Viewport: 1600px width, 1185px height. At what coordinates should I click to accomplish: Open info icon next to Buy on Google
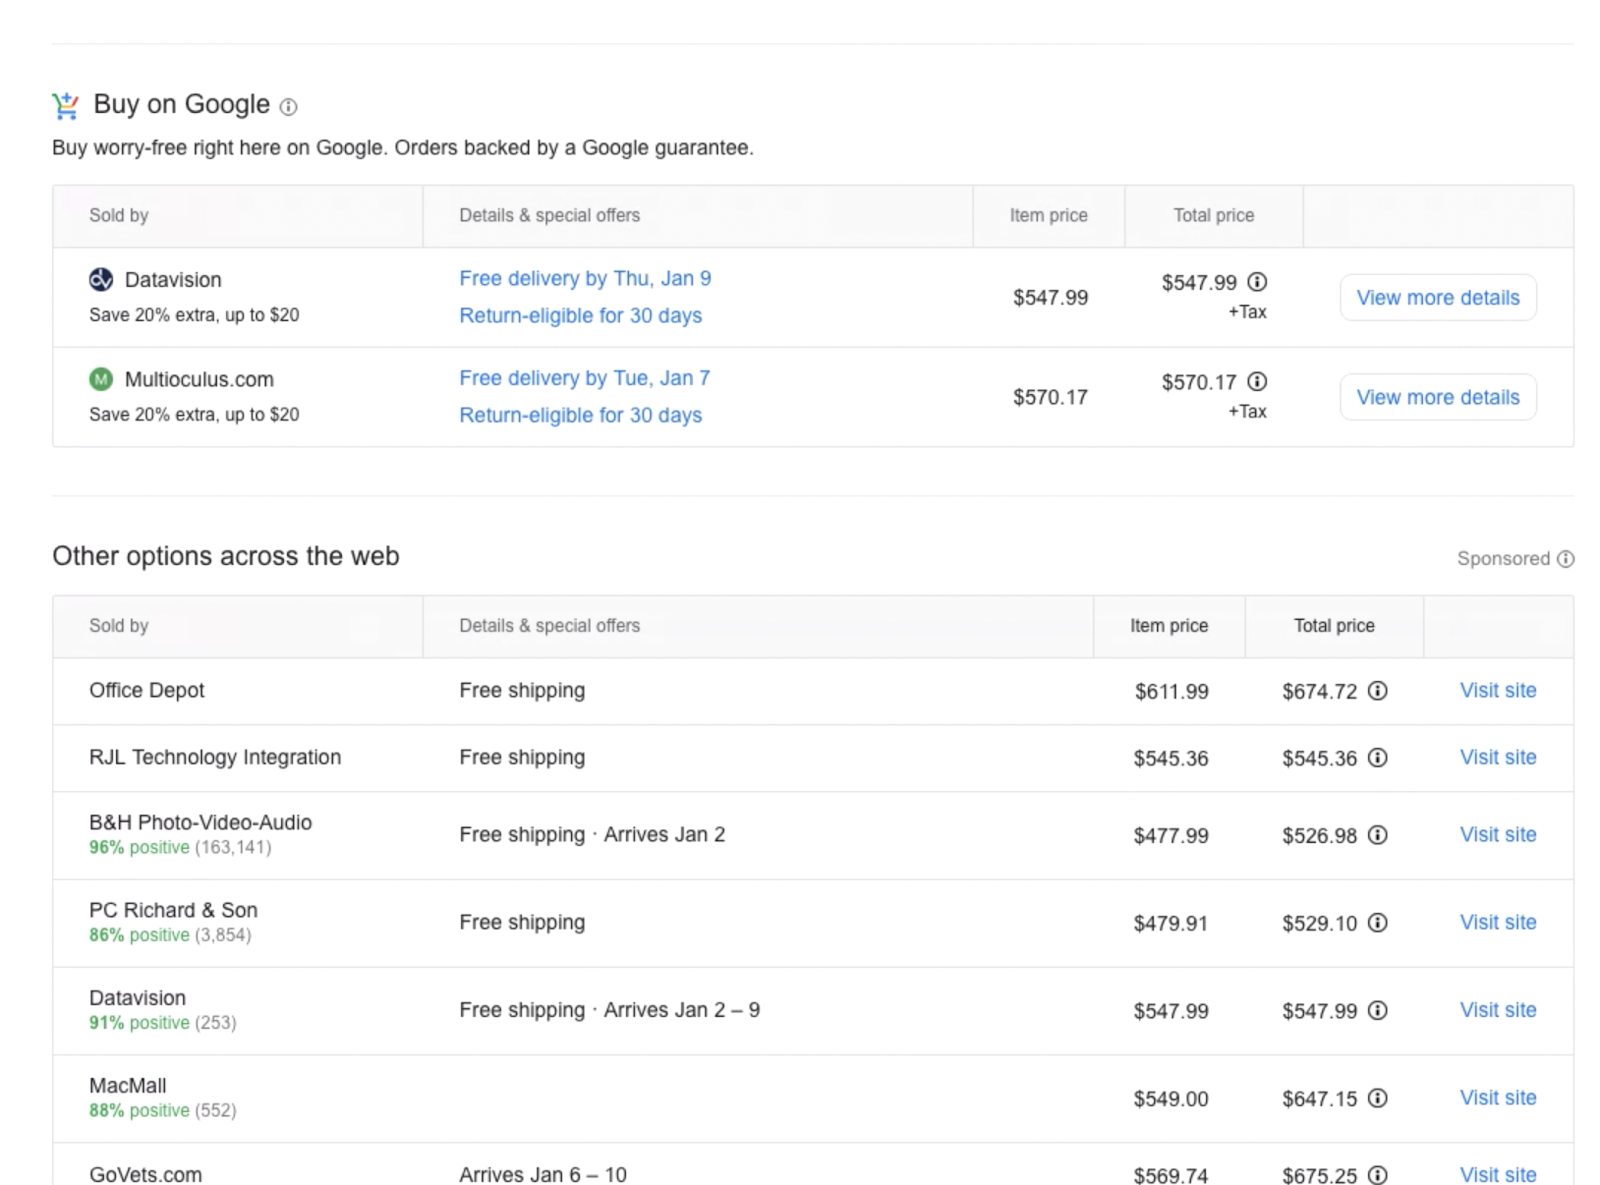[x=288, y=107]
